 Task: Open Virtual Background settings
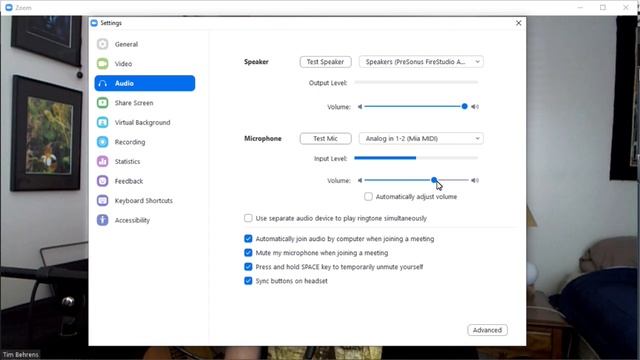pos(144,122)
